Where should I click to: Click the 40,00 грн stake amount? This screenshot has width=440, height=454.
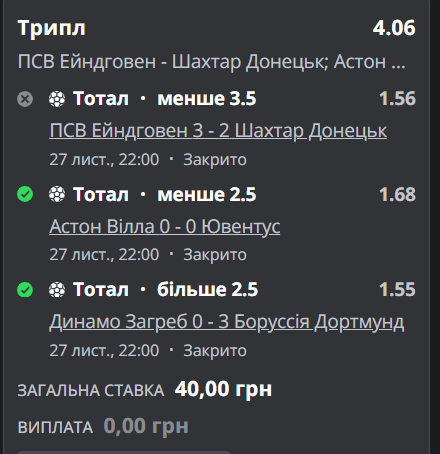223,389
